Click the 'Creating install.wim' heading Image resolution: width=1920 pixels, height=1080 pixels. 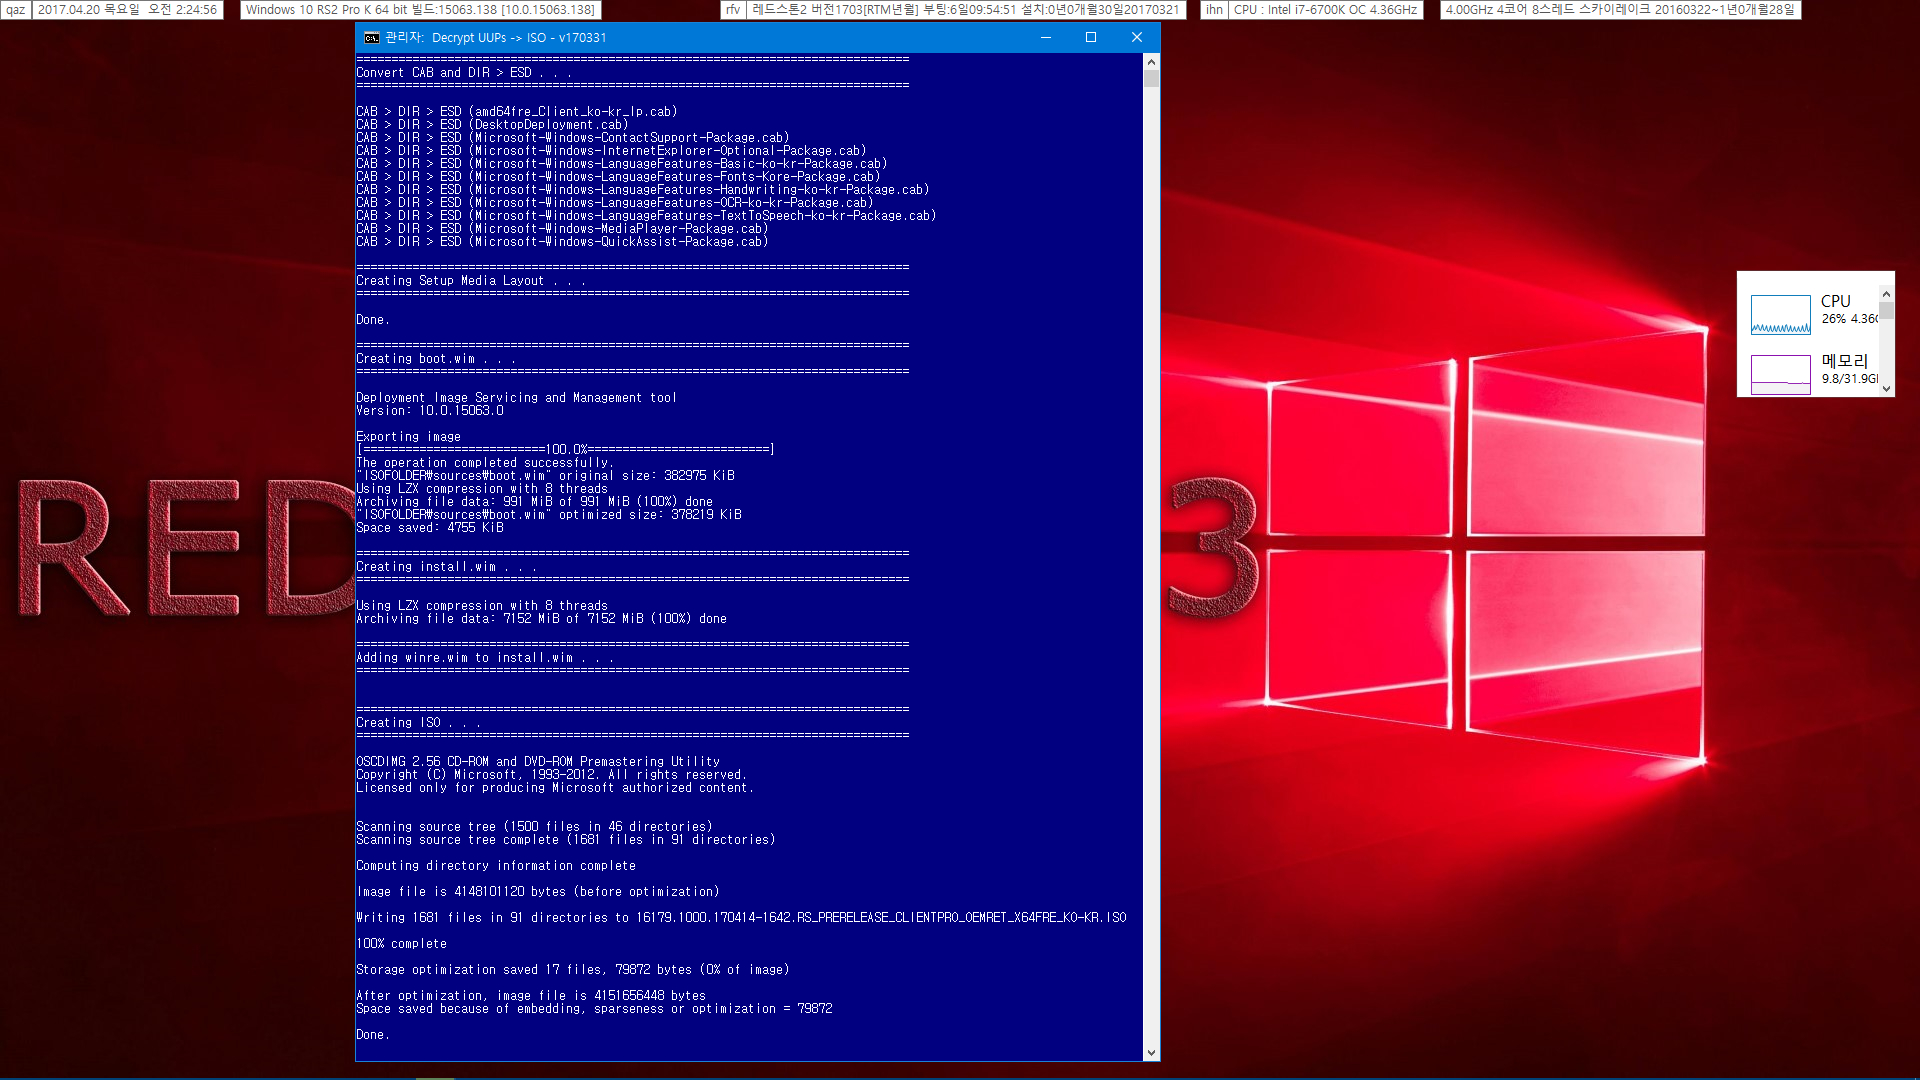pyautogui.click(x=447, y=567)
